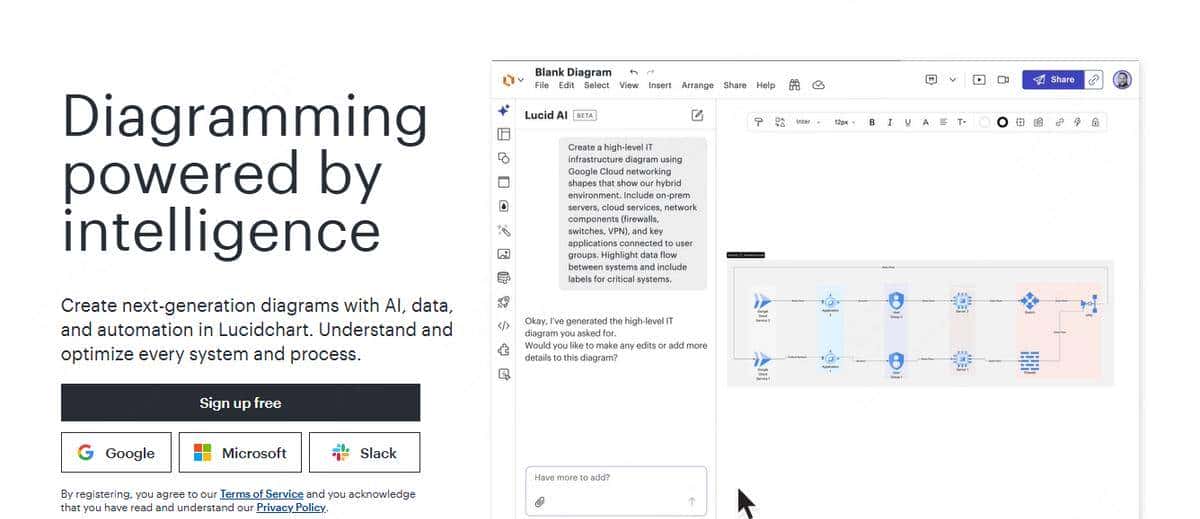Start a new Lucid AI chat
The image size is (1200, 519).
pos(697,115)
